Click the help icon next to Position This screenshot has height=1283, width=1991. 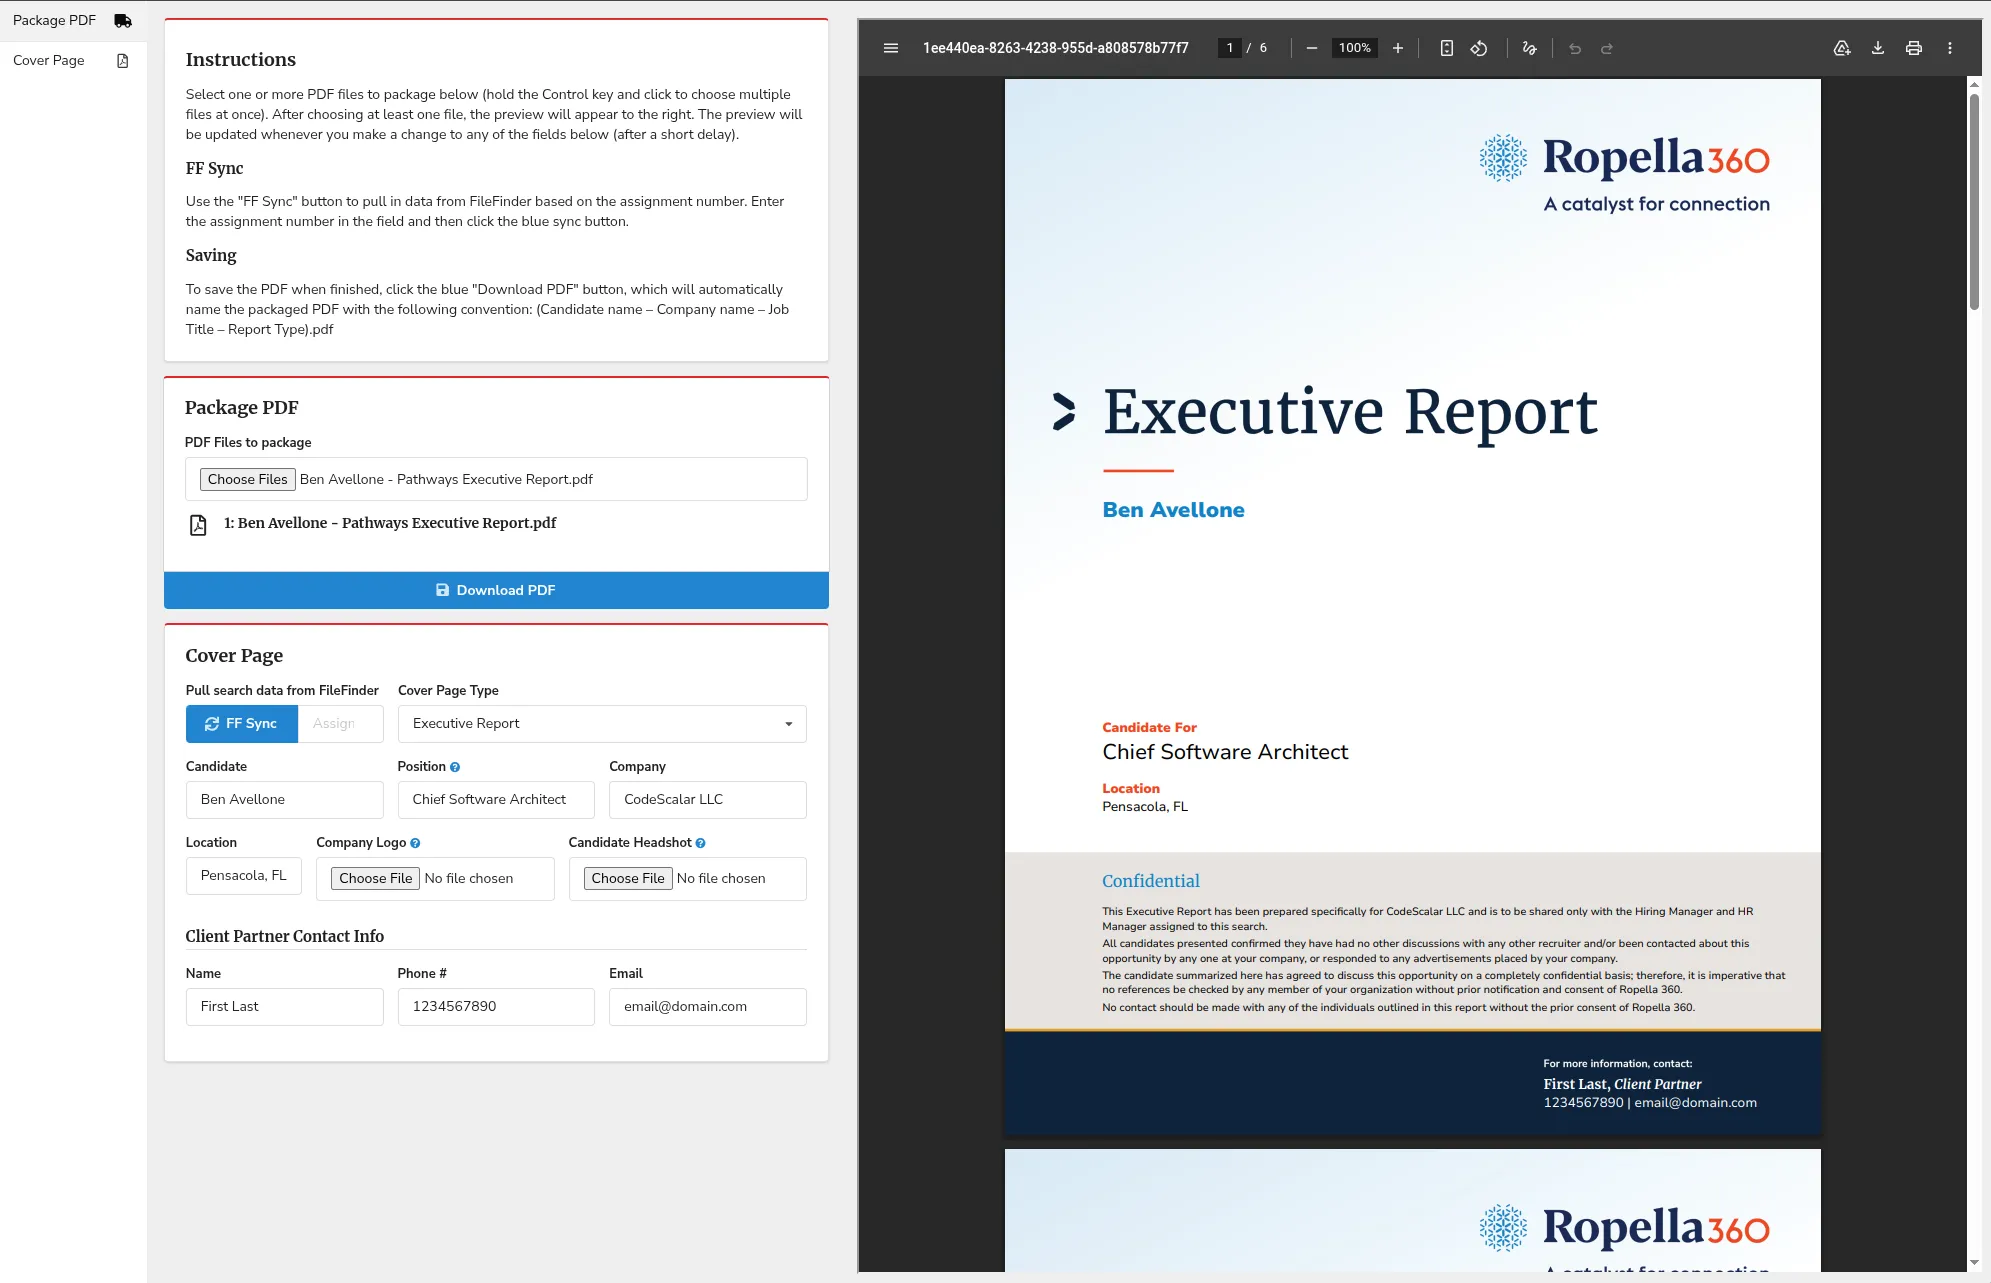pos(455,767)
